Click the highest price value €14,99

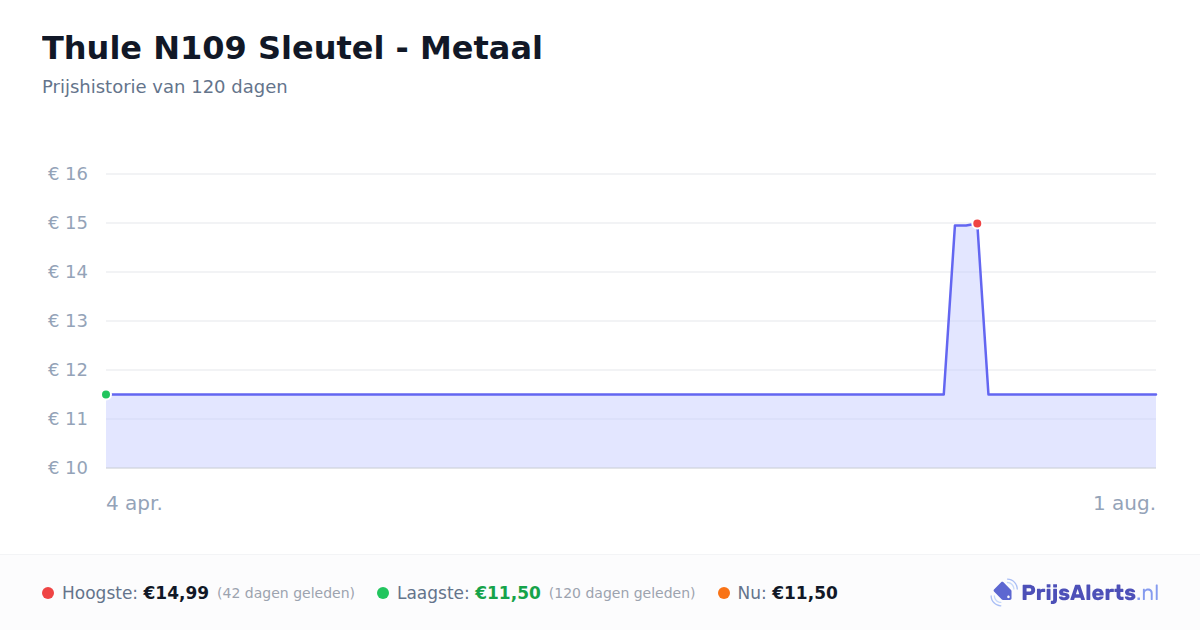click(x=176, y=593)
